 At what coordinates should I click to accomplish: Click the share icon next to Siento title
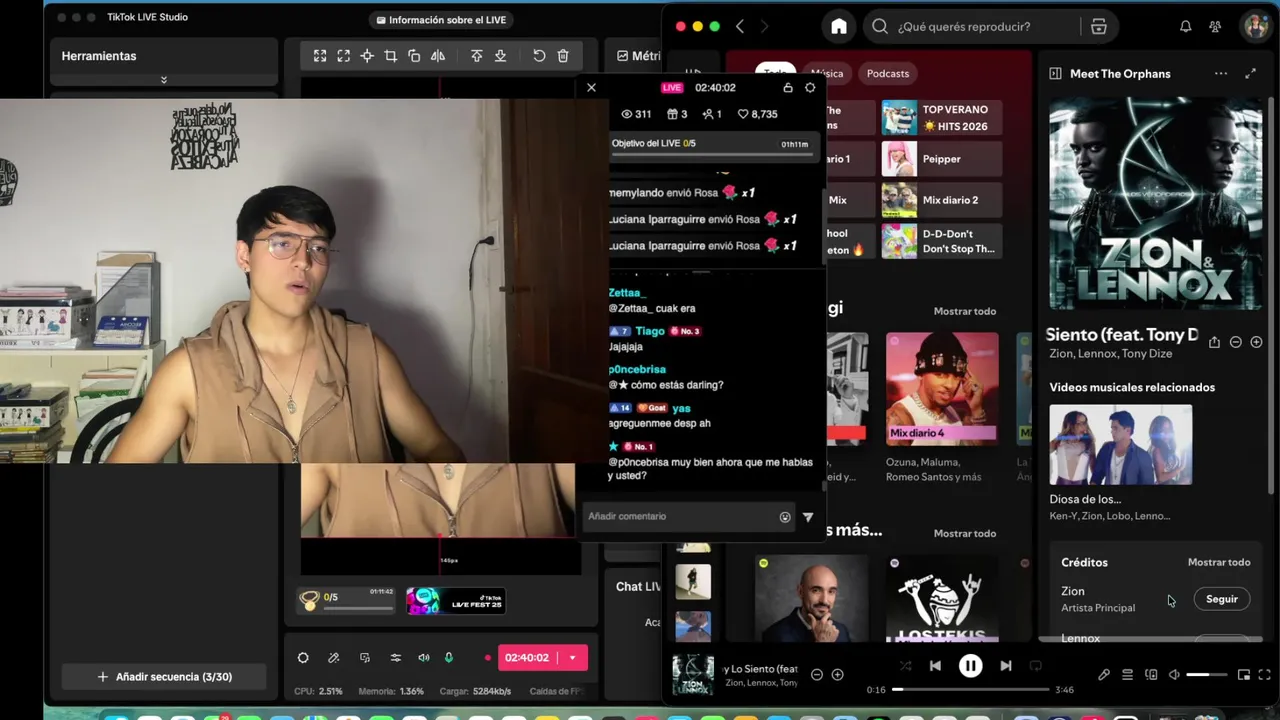coord(1214,342)
